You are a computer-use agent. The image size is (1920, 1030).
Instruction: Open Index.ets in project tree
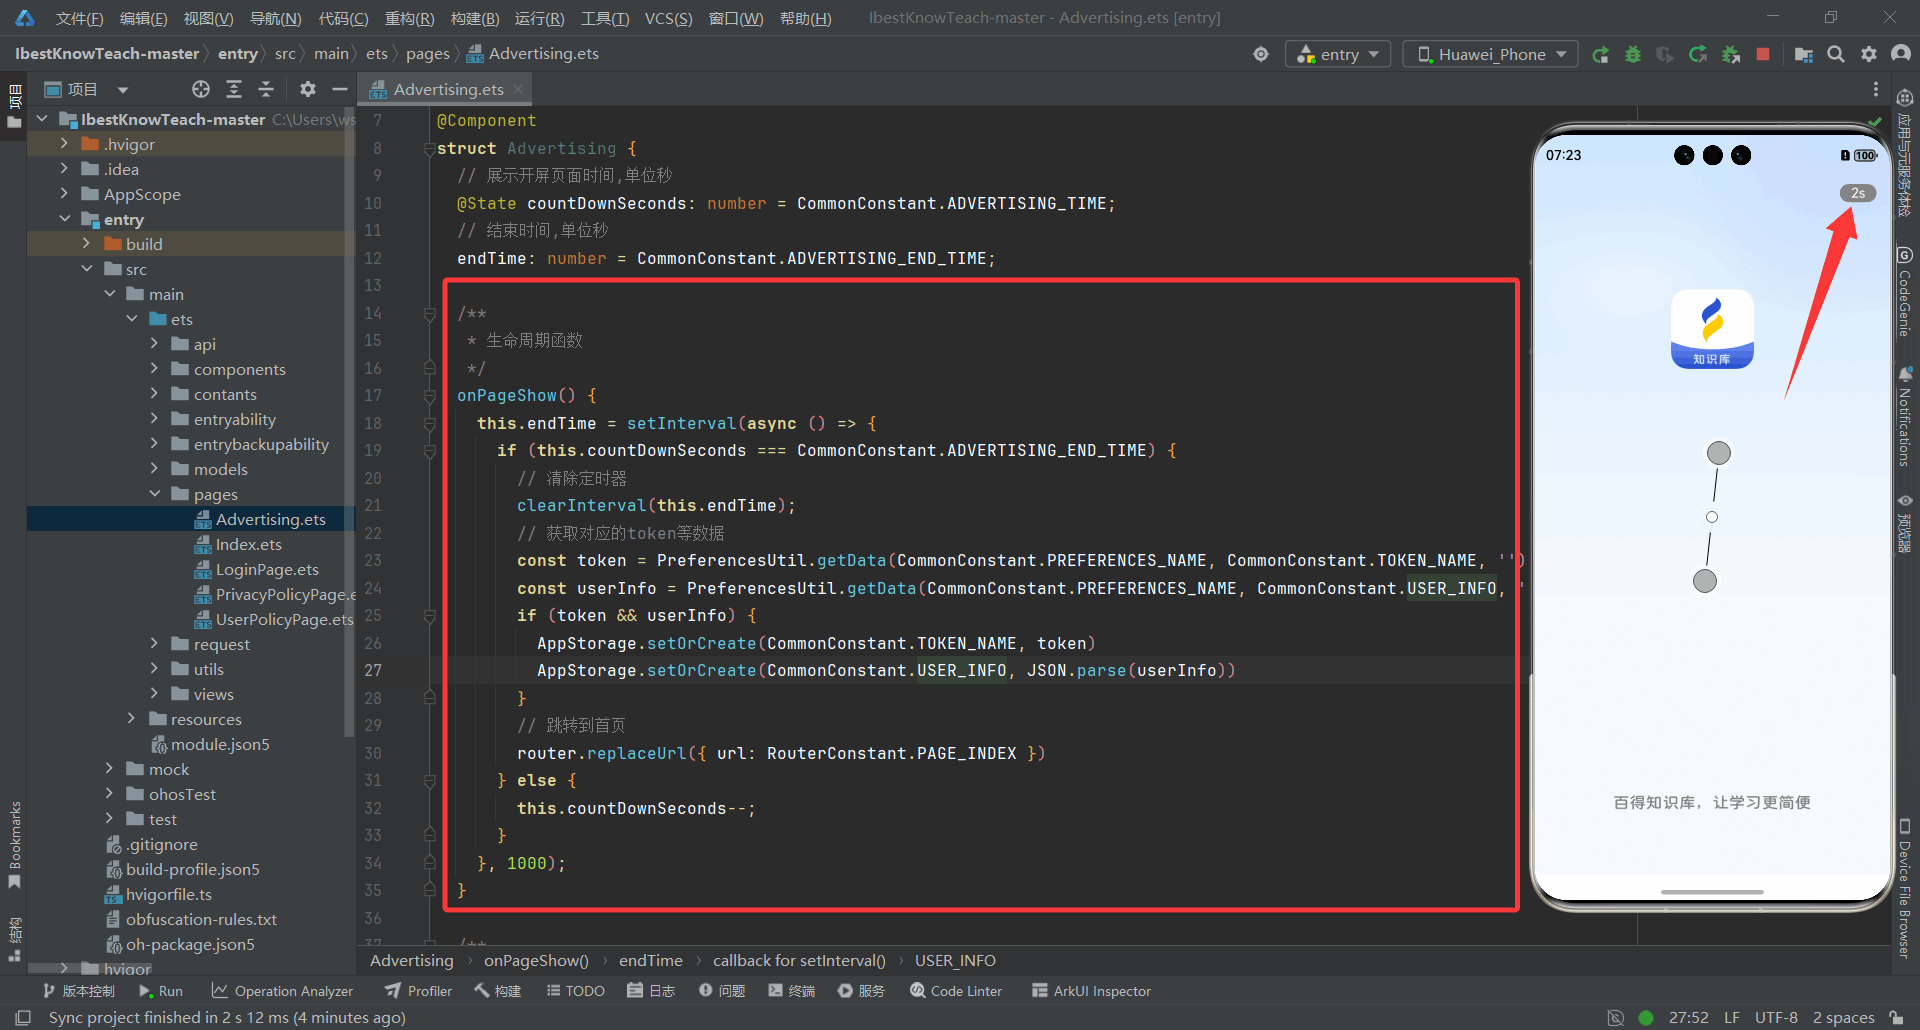tap(248, 544)
